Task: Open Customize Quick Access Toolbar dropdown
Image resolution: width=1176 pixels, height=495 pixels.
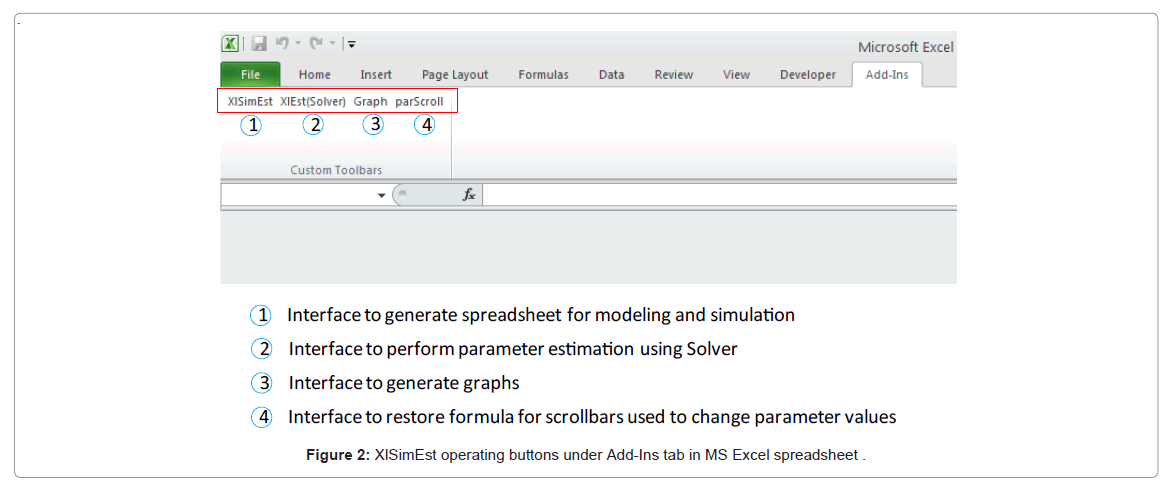Action: [x=351, y=45]
